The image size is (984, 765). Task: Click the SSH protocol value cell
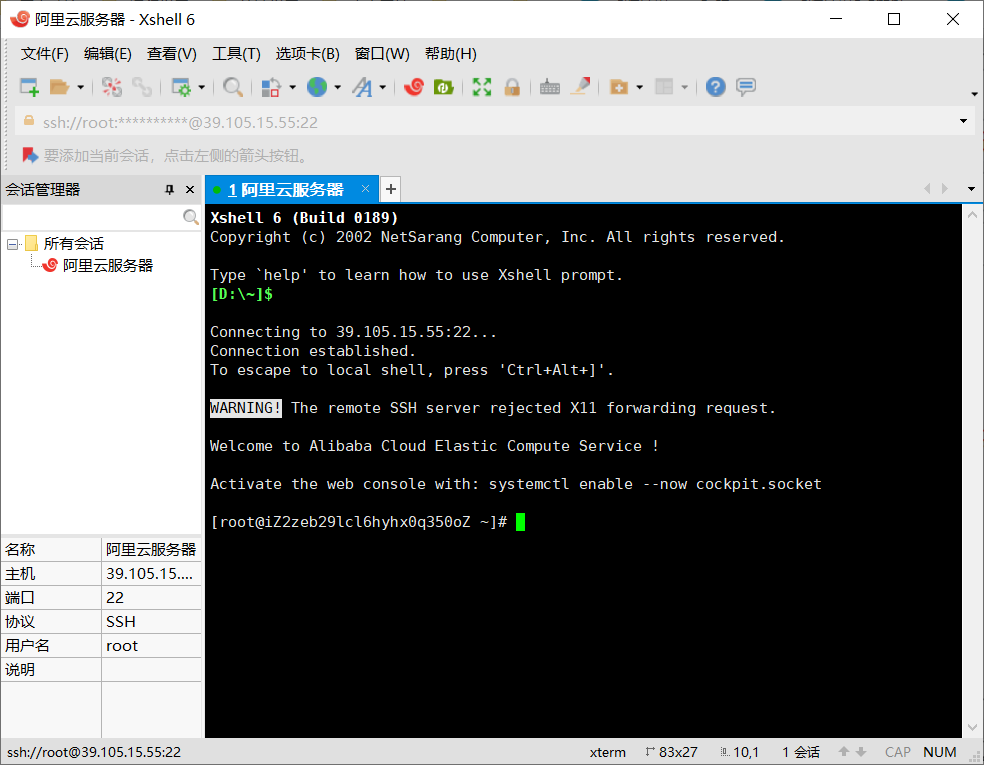point(151,622)
